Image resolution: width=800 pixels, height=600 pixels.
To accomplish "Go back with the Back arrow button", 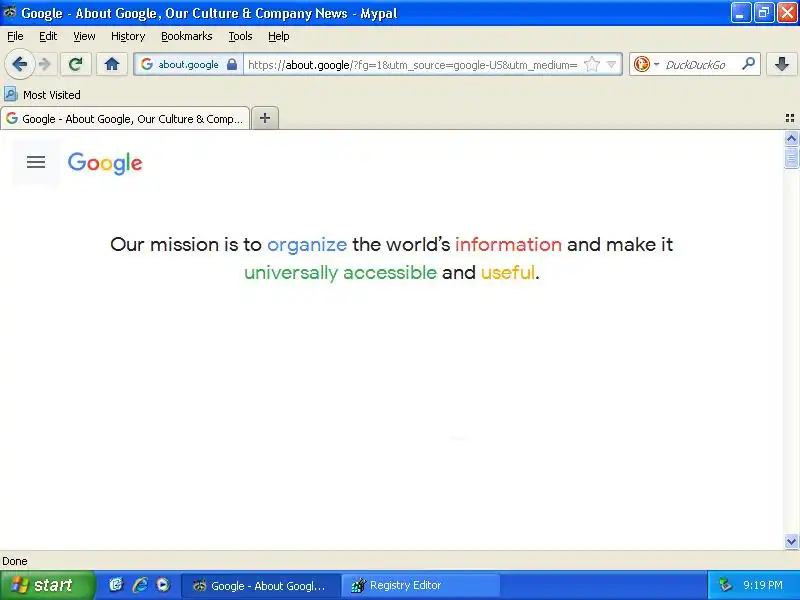I will [x=20, y=64].
